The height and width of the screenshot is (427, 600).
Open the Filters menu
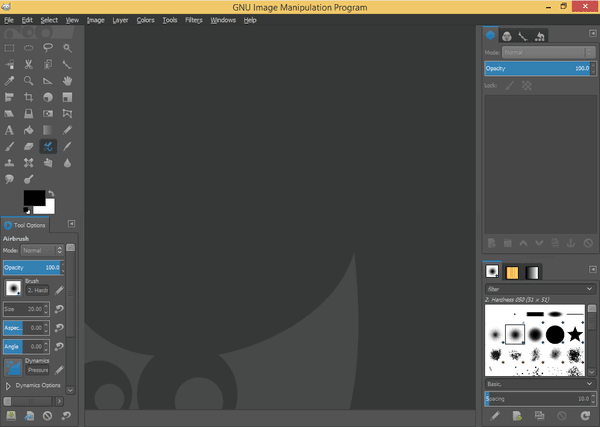194,20
